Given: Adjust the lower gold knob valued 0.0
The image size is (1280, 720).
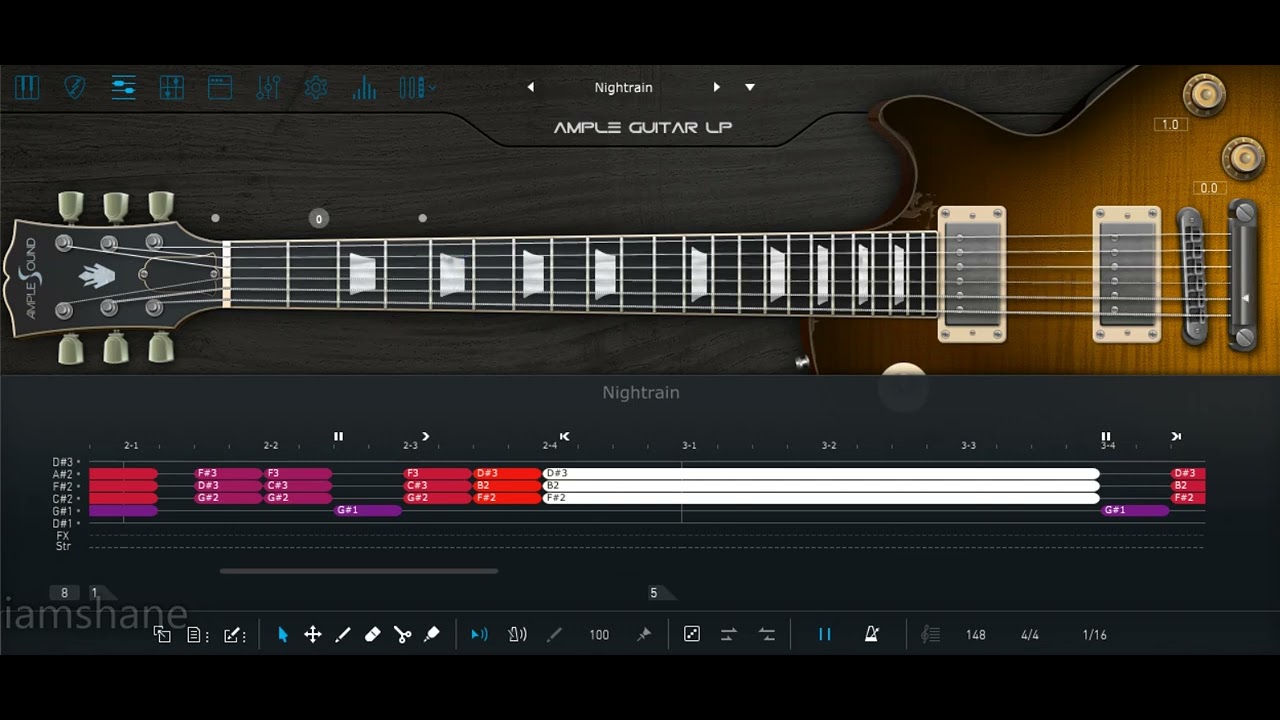Looking at the screenshot, I should (x=1243, y=158).
